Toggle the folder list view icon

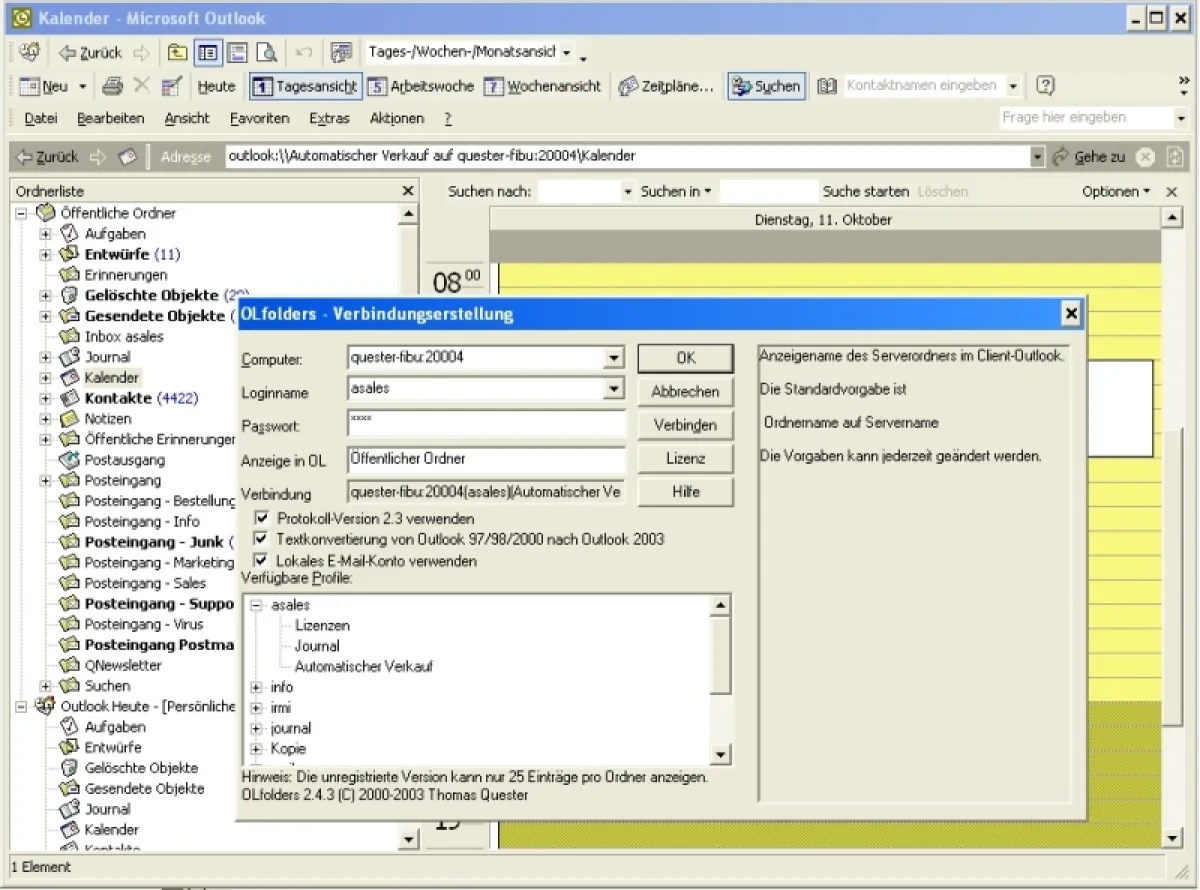point(208,52)
